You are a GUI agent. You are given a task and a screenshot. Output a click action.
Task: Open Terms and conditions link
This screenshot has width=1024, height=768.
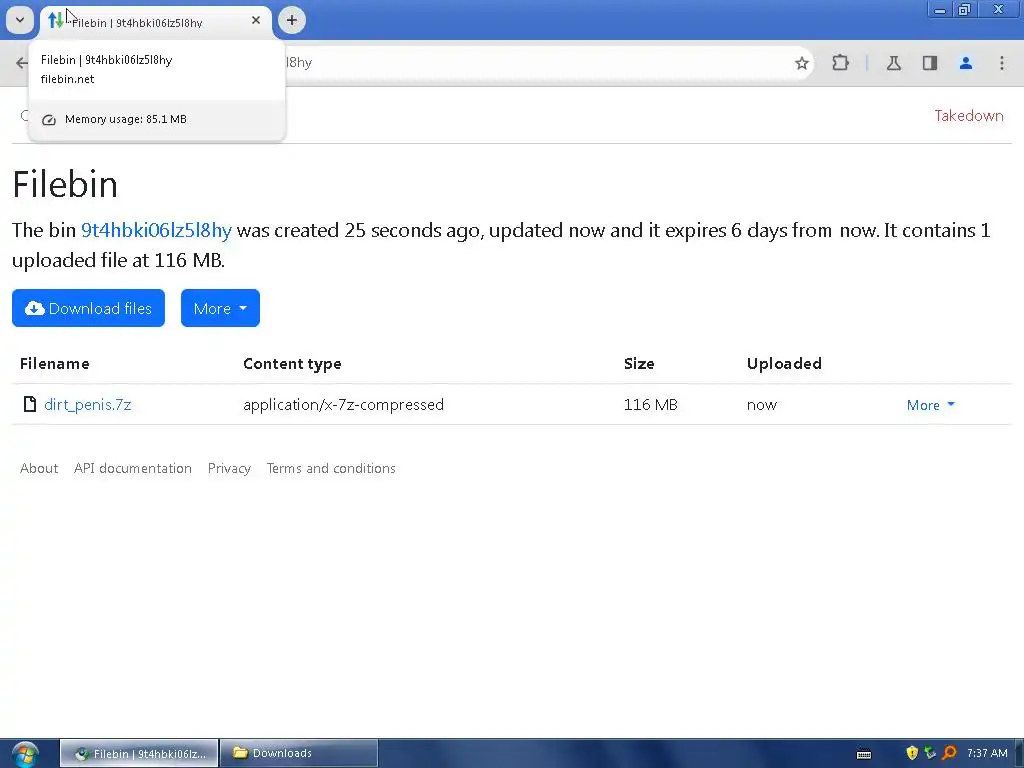[331, 468]
